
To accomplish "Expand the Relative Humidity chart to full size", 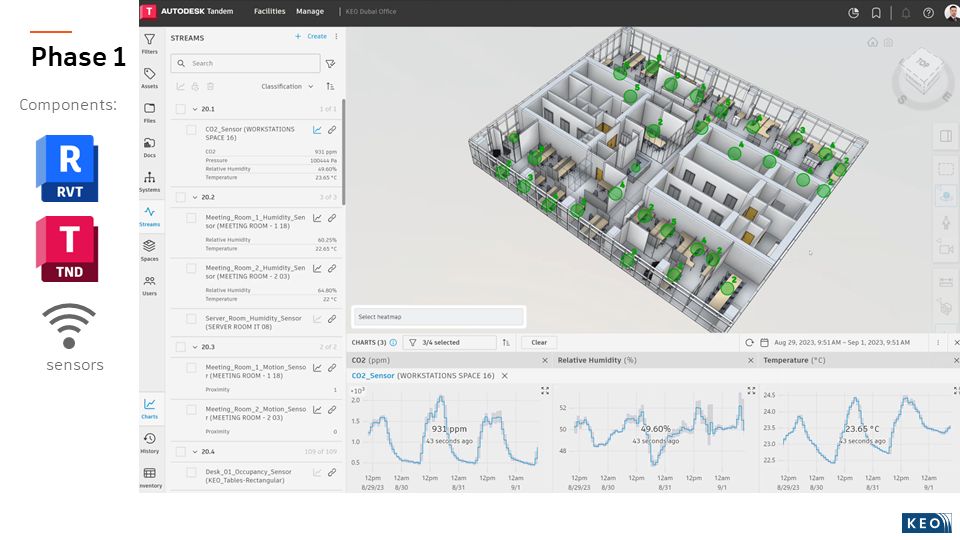I will click(751, 391).
